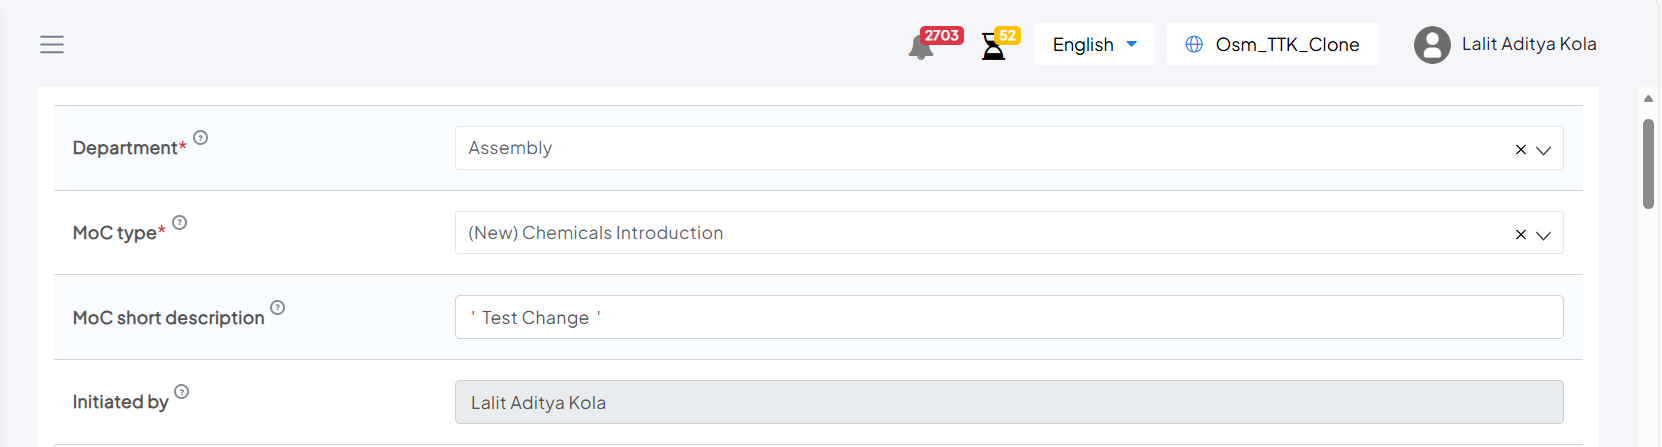1662x447 pixels.
Task: Expand the MoC type dropdown arrow
Action: (x=1543, y=235)
